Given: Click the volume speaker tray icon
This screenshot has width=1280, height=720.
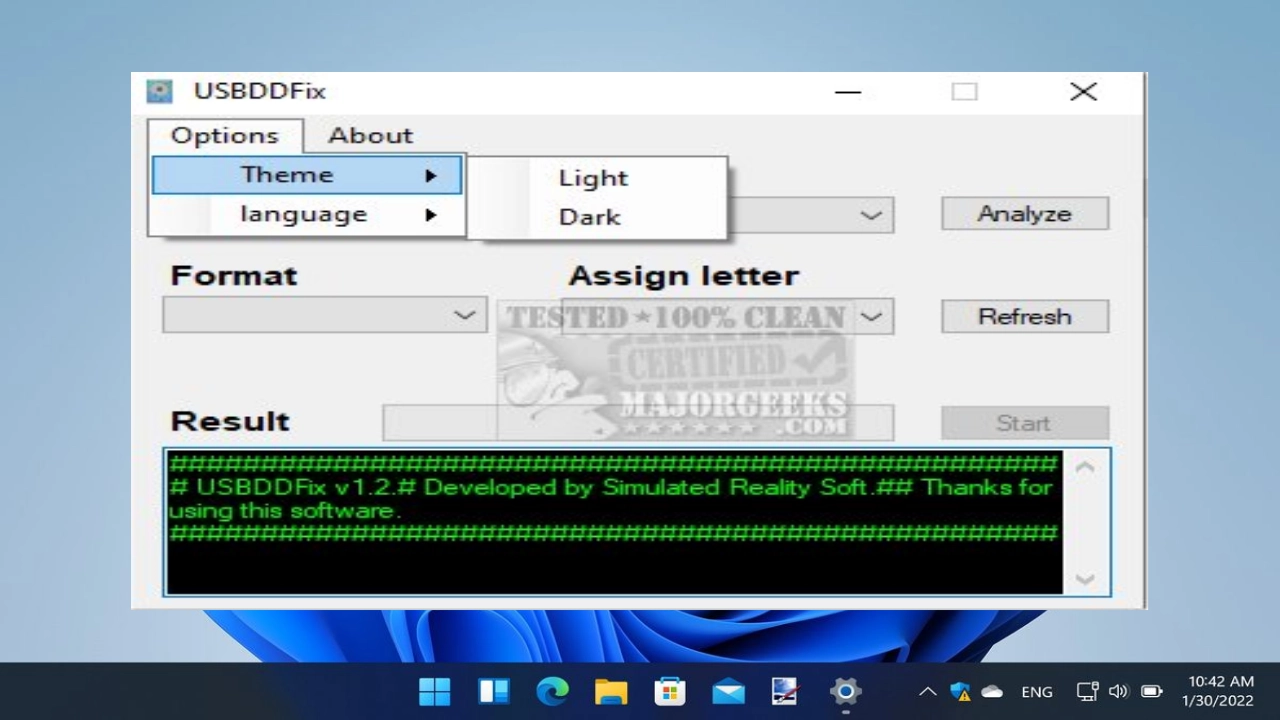Looking at the screenshot, I should [x=1118, y=691].
